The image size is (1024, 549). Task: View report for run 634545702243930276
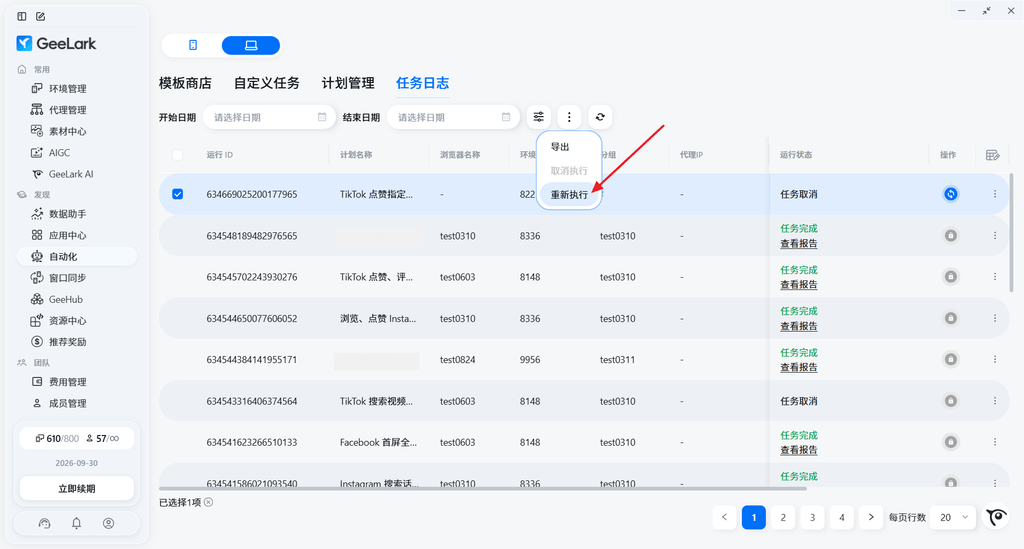coord(799,285)
